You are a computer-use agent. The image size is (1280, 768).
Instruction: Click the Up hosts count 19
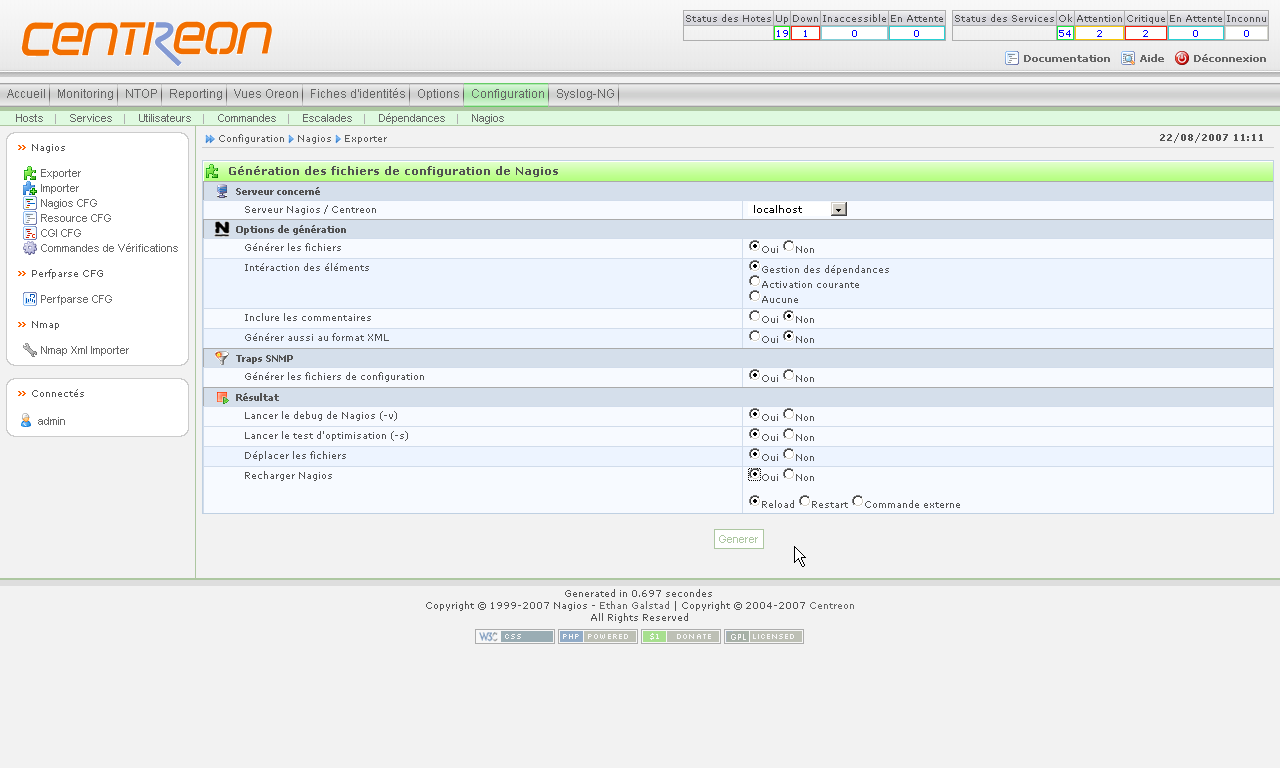(782, 33)
